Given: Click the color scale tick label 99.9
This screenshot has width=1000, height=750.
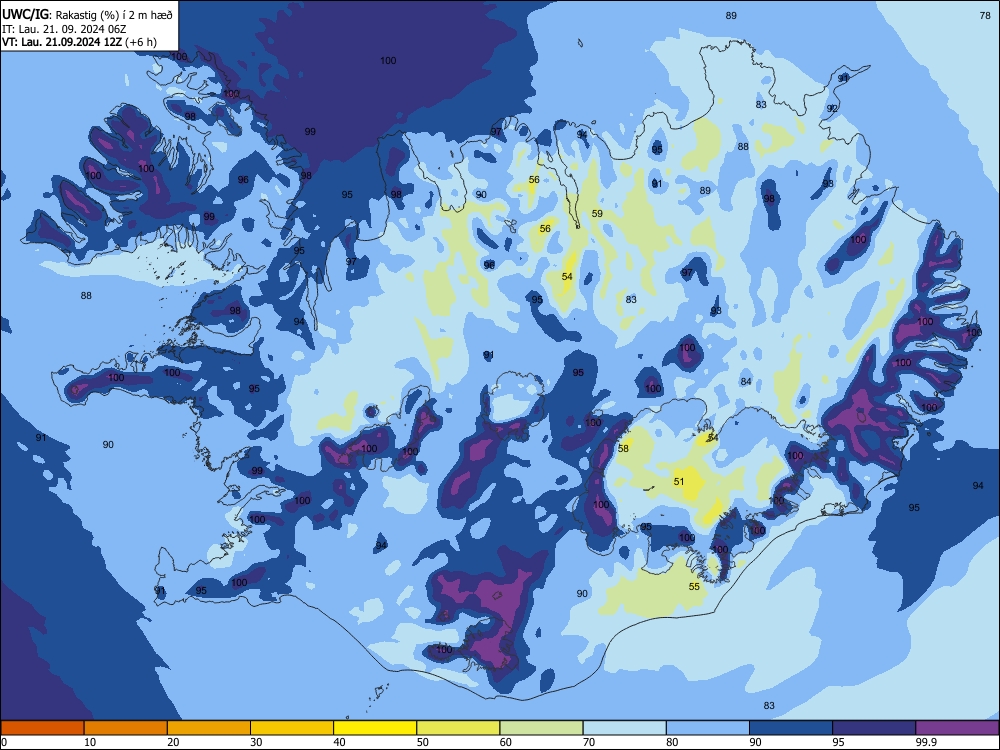Looking at the screenshot, I should pyautogui.click(x=926, y=742).
